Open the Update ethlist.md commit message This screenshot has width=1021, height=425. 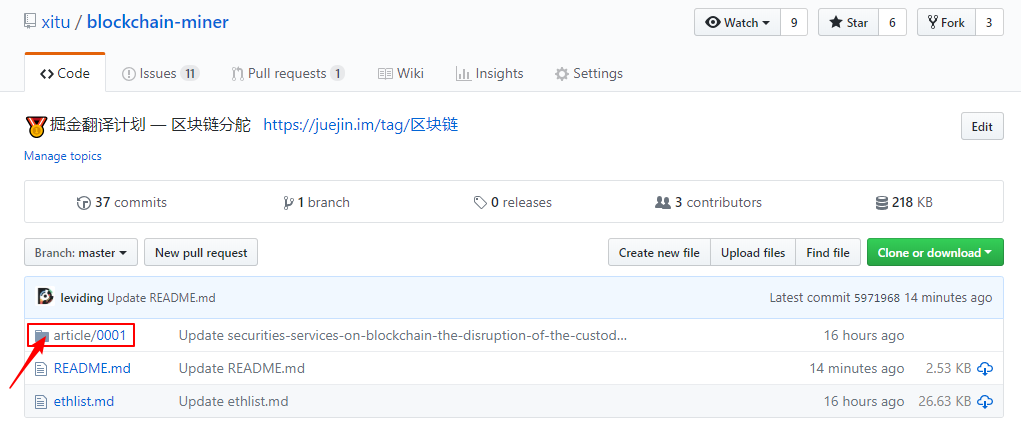click(234, 402)
